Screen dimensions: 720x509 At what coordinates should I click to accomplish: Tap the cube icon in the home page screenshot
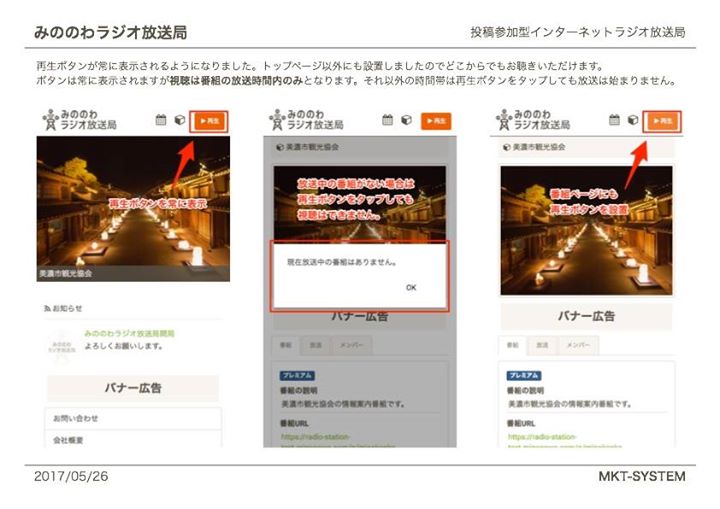(180, 120)
